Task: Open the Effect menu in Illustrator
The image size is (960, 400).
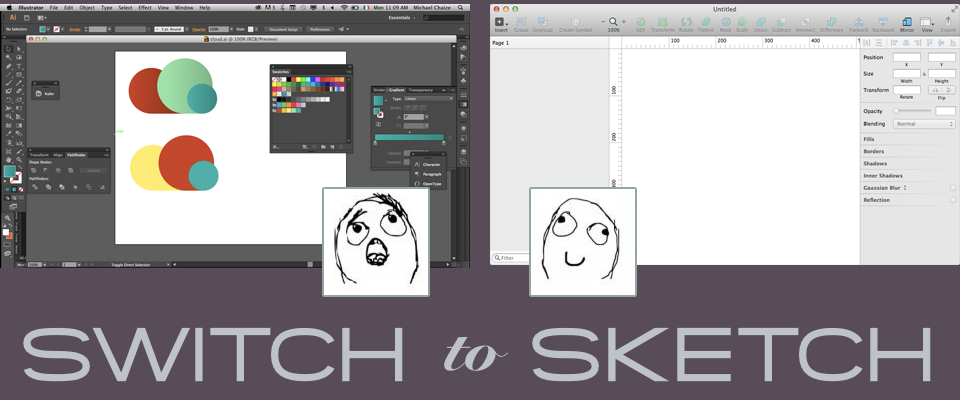Action: click(x=144, y=7)
